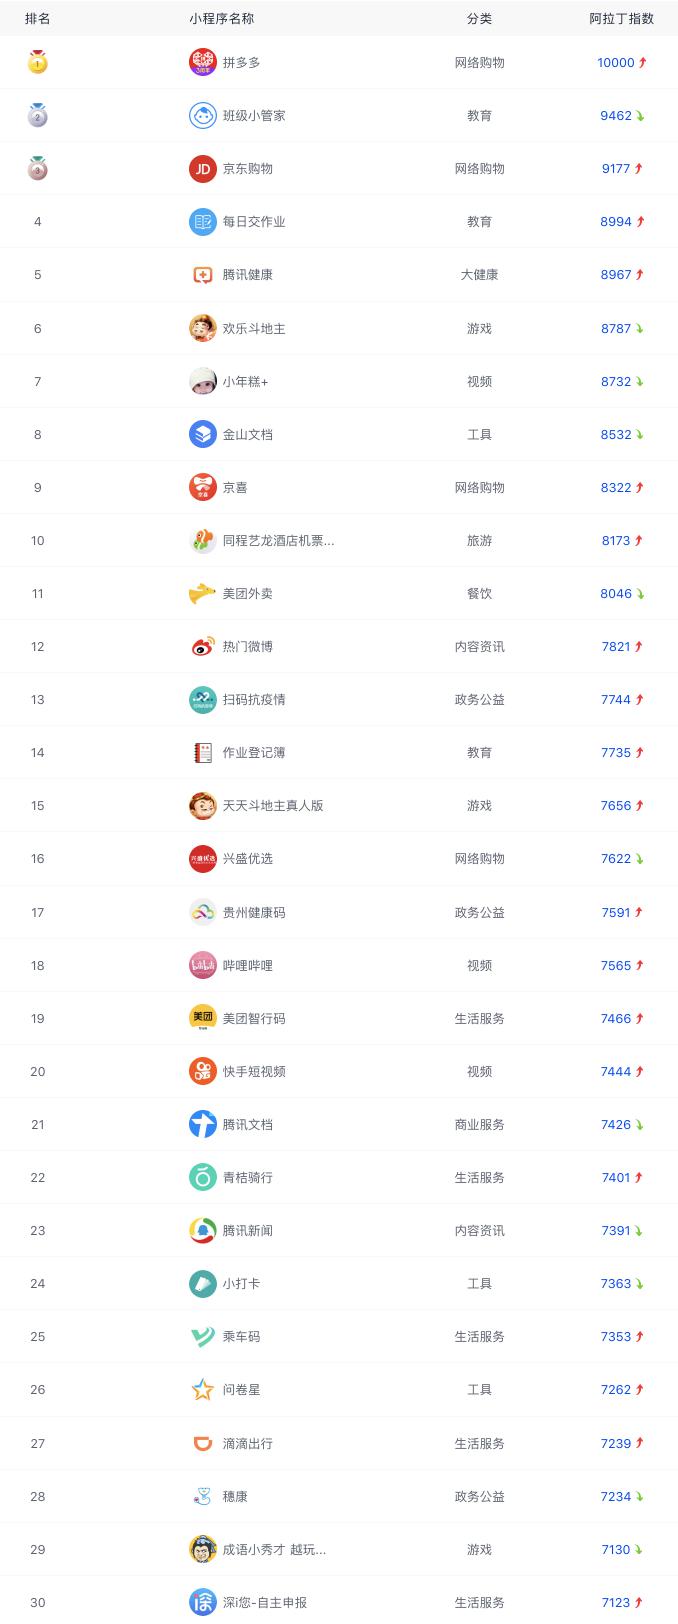Click the 哔哩哔哩 app icon
The height and width of the screenshot is (1624, 678).
[x=202, y=965]
